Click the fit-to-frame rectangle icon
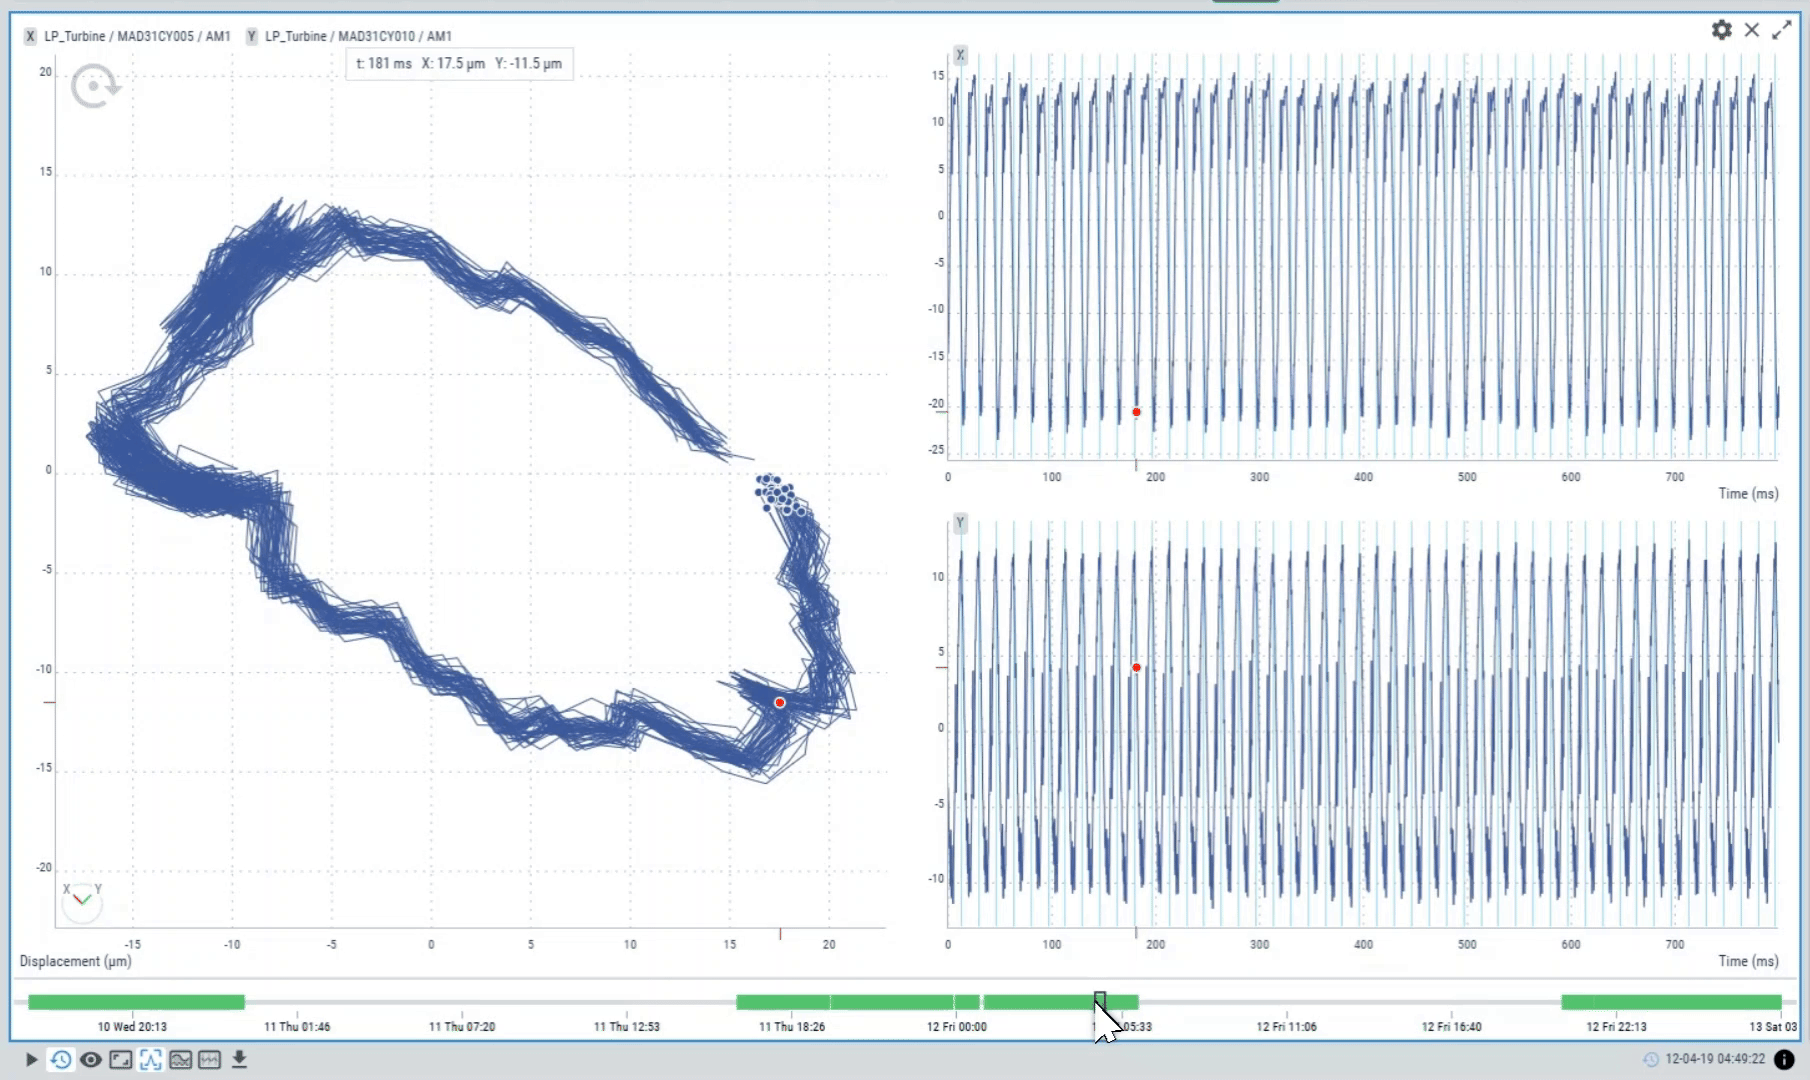 coord(121,1059)
